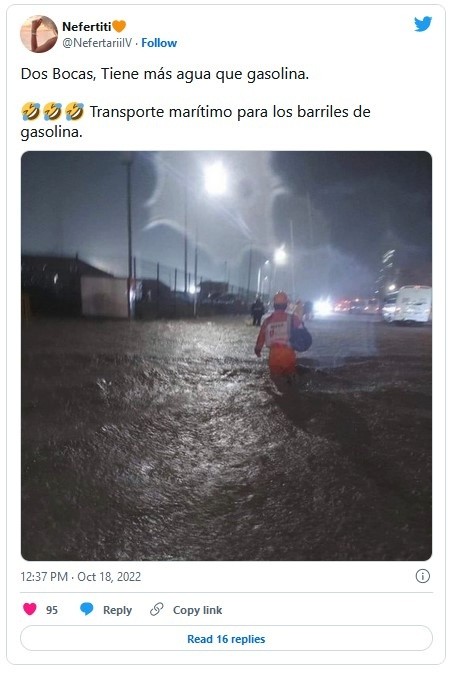The width and height of the screenshot is (451, 675).
Task: Open Nefertiti's profile avatar
Action: pos(39,34)
